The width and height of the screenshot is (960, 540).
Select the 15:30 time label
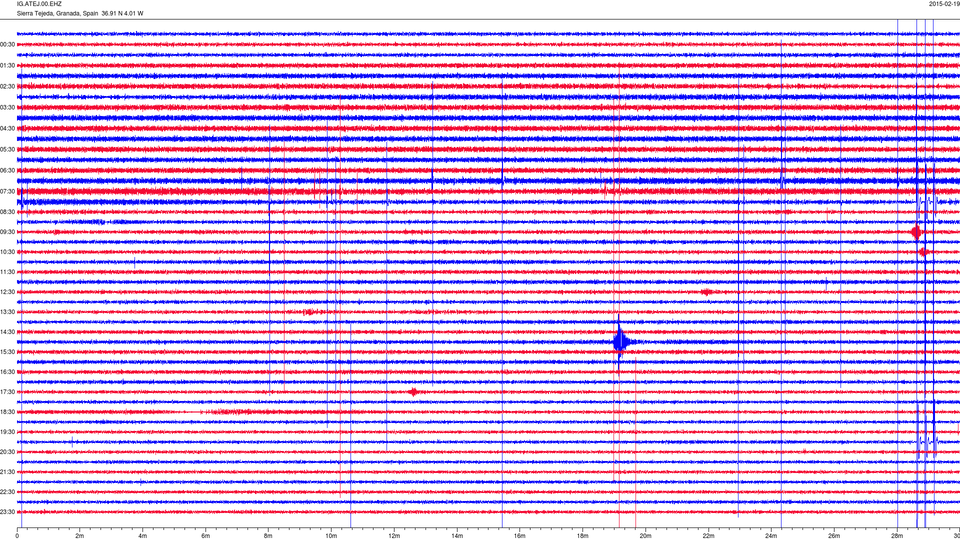pyautogui.click(x=7, y=352)
